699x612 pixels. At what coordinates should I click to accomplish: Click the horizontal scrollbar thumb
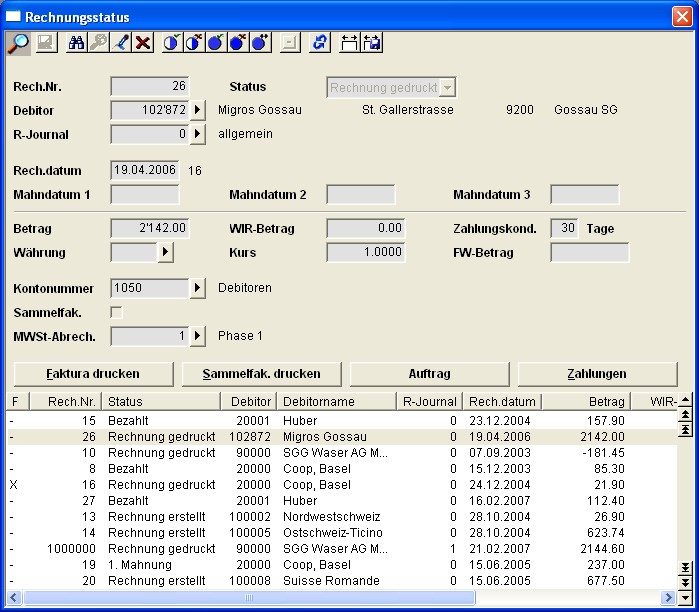249,597
